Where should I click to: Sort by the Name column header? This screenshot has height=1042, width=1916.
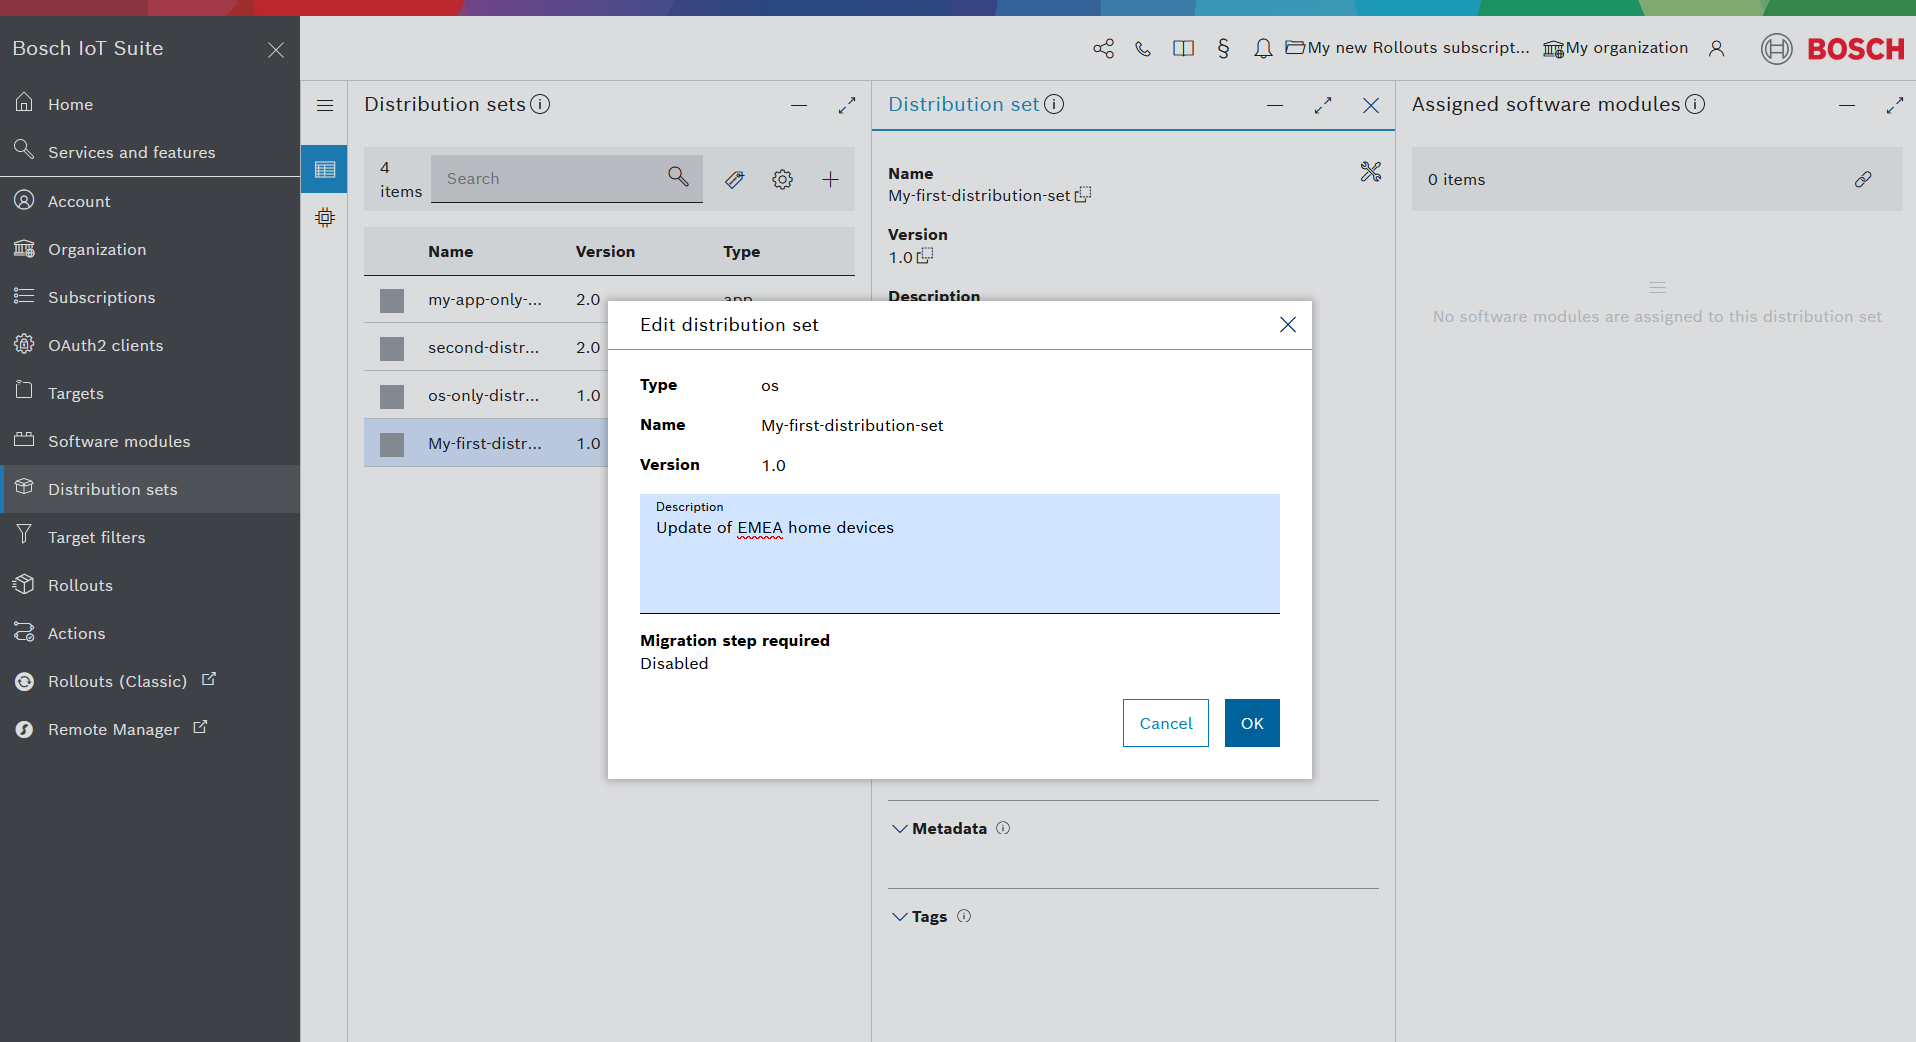click(451, 252)
